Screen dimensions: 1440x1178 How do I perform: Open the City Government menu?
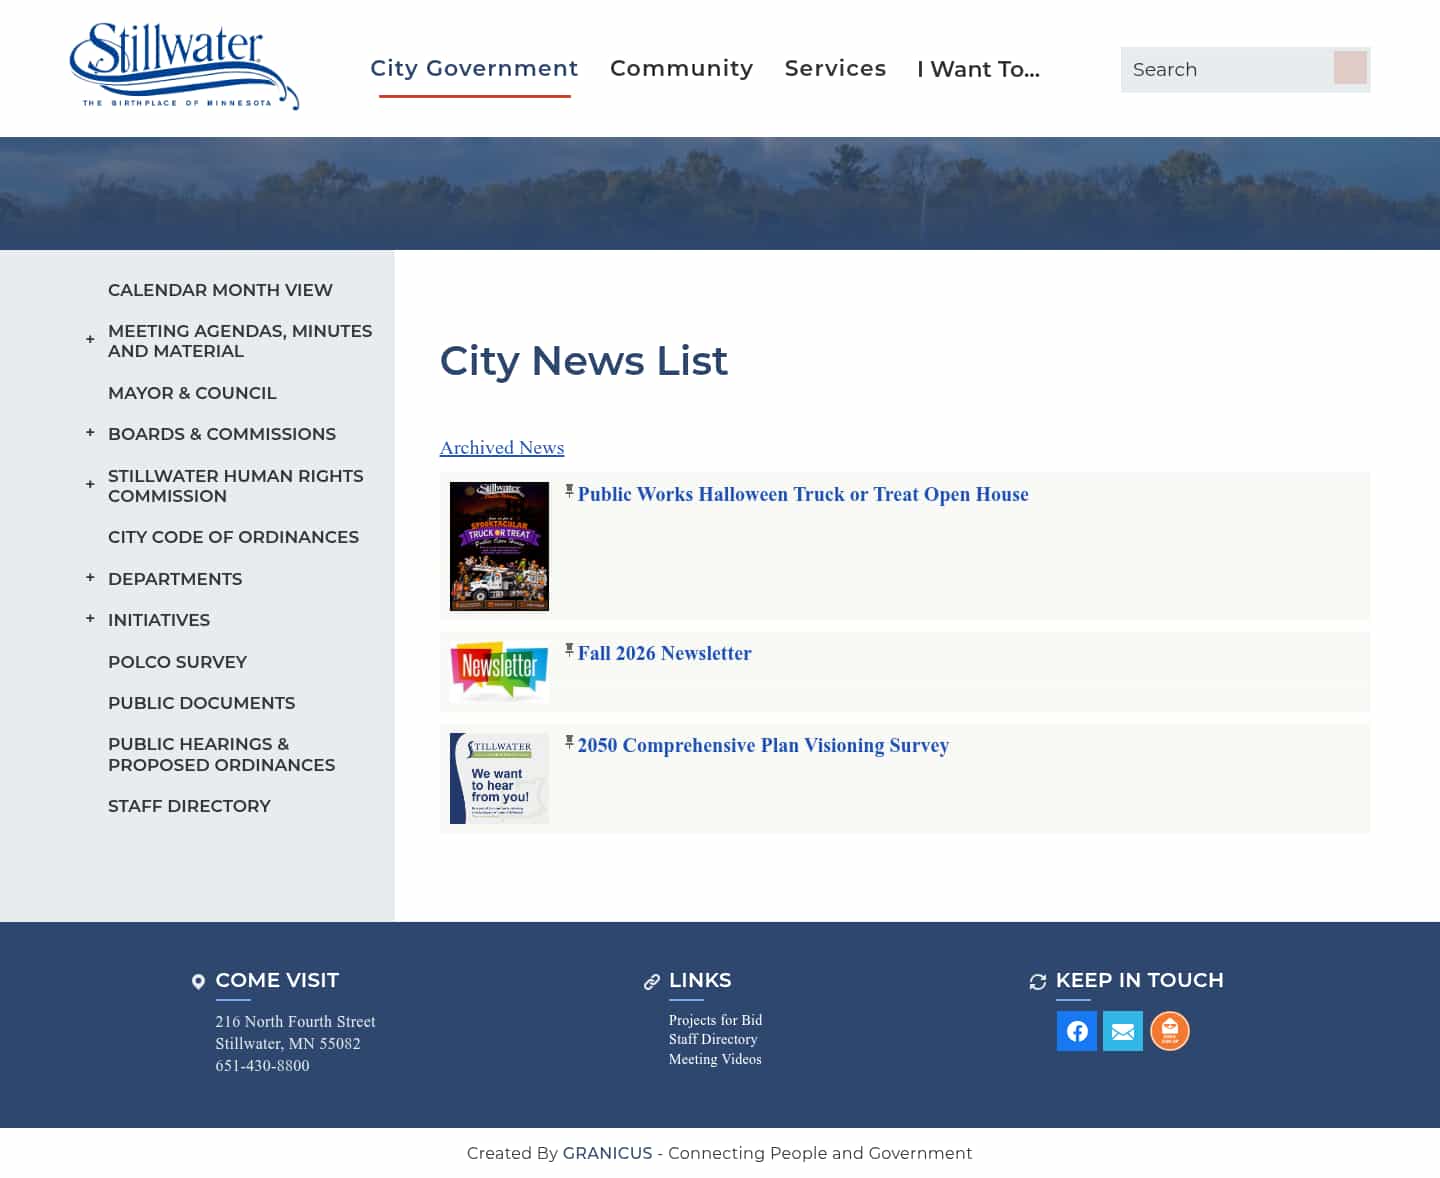(474, 68)
